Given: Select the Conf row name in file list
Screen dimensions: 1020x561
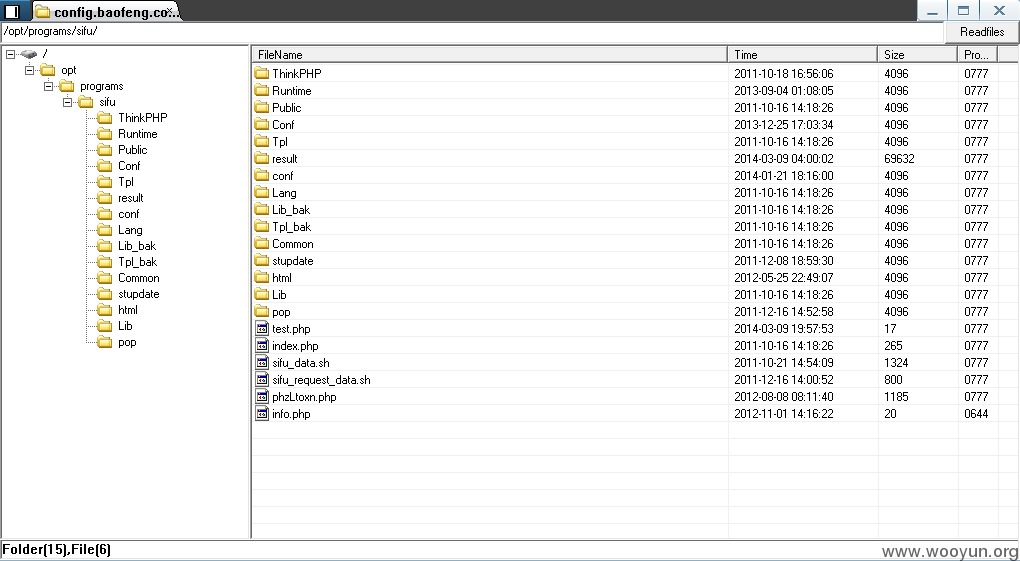Looking at the screenshot, I should coord(283,124).
